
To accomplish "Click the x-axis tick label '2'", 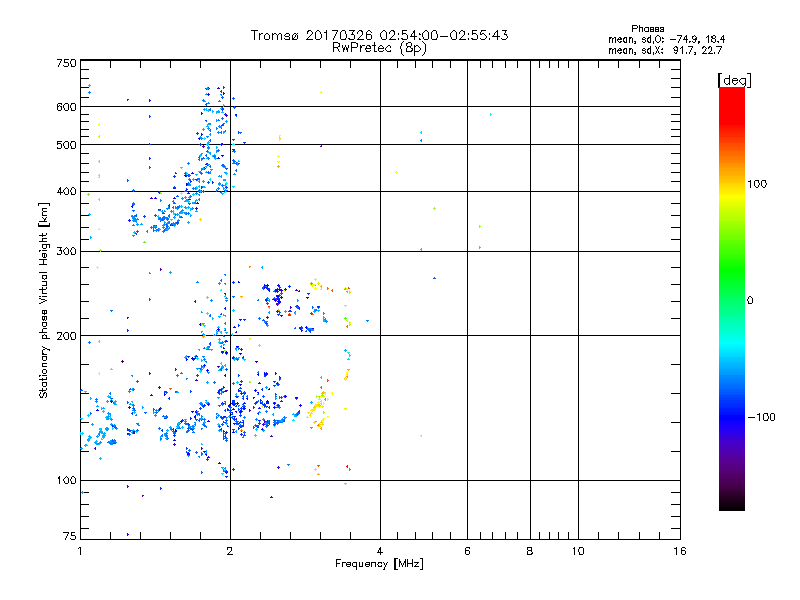I will click(x=230, y=551).
